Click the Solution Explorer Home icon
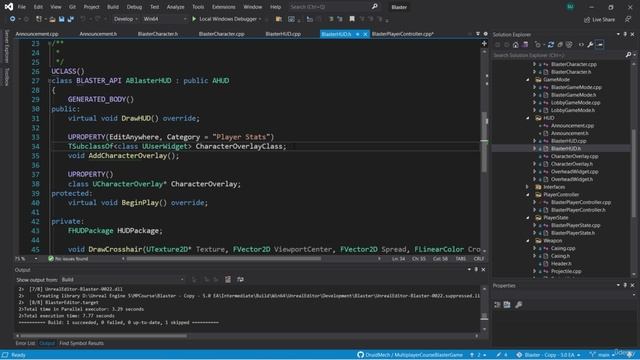 tap(516, 44)
